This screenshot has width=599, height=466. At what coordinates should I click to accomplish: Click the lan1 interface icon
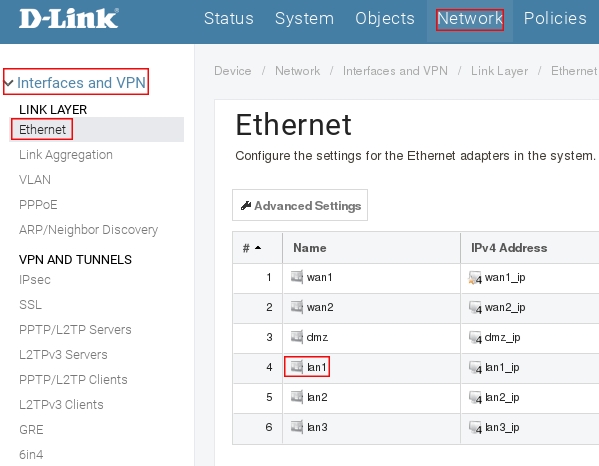(297, 367)
